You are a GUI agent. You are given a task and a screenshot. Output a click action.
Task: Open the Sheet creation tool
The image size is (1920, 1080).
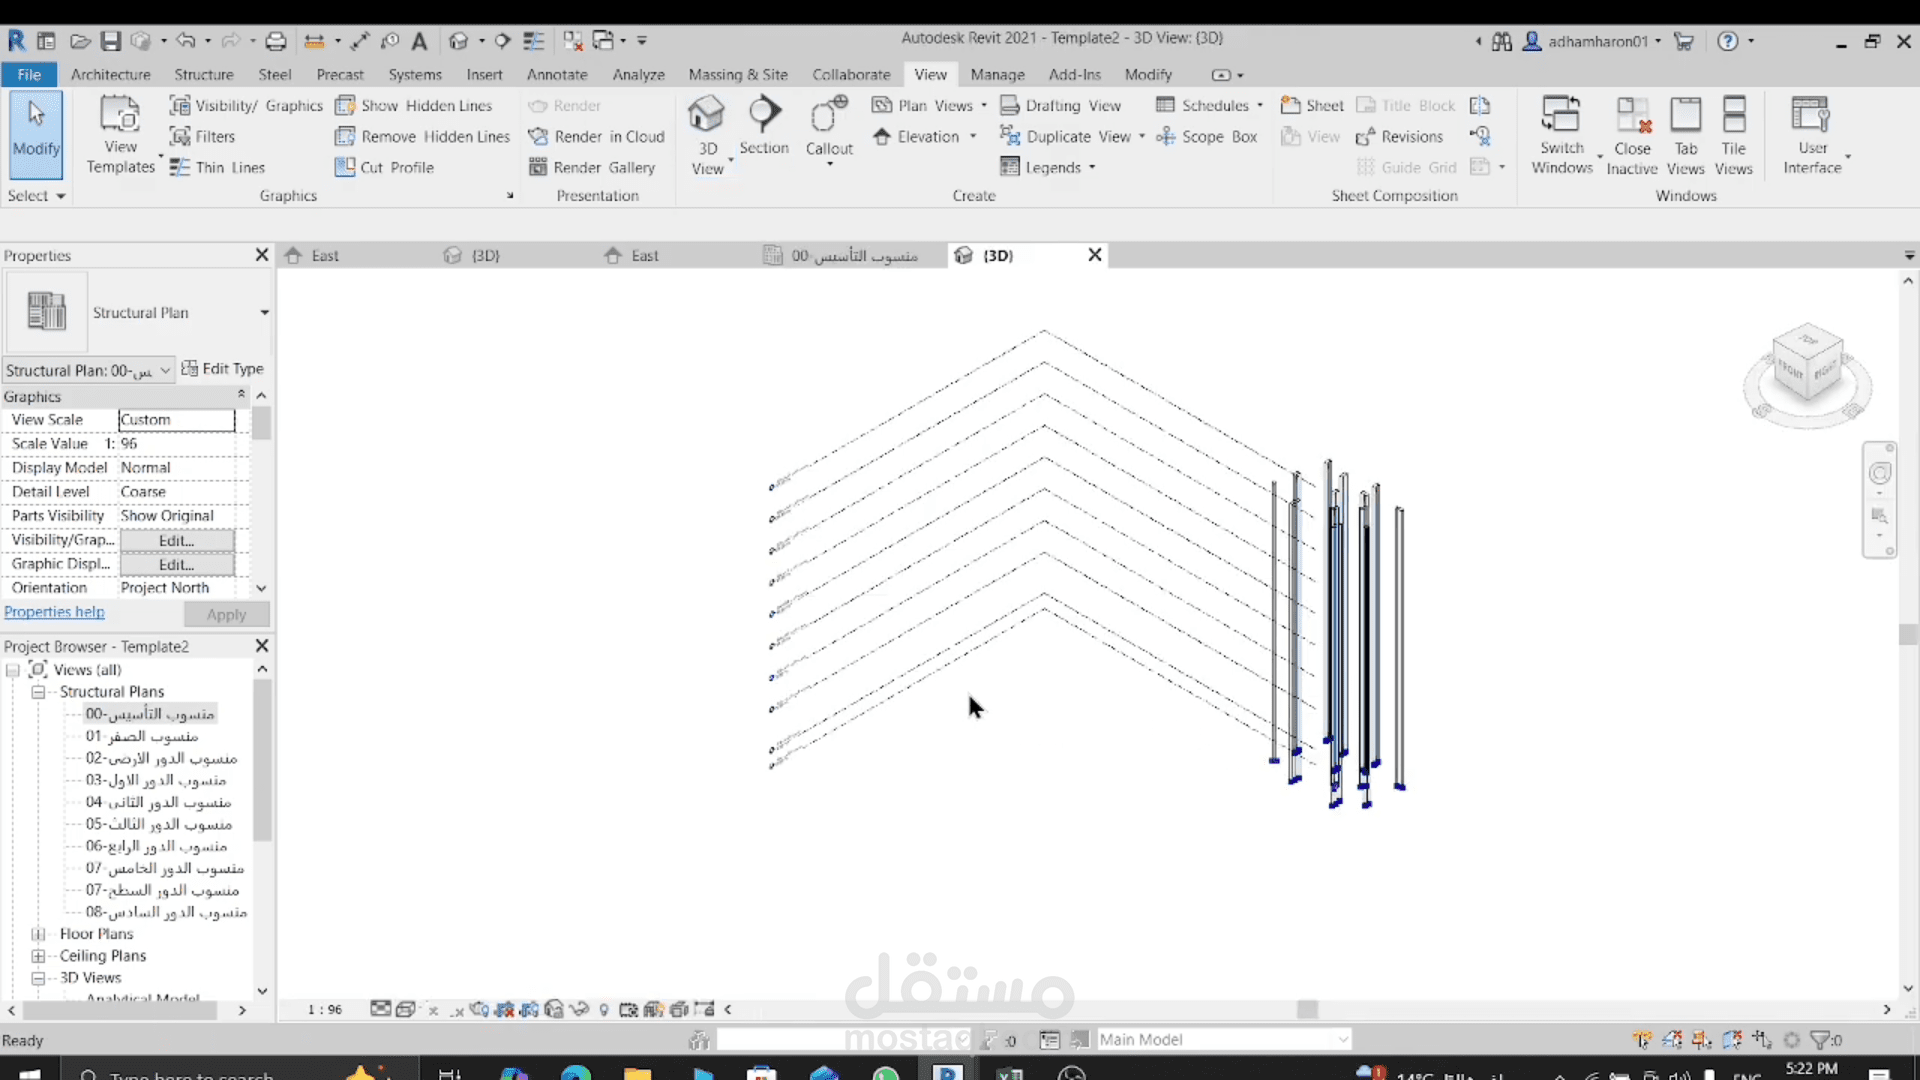[1312, 105]
